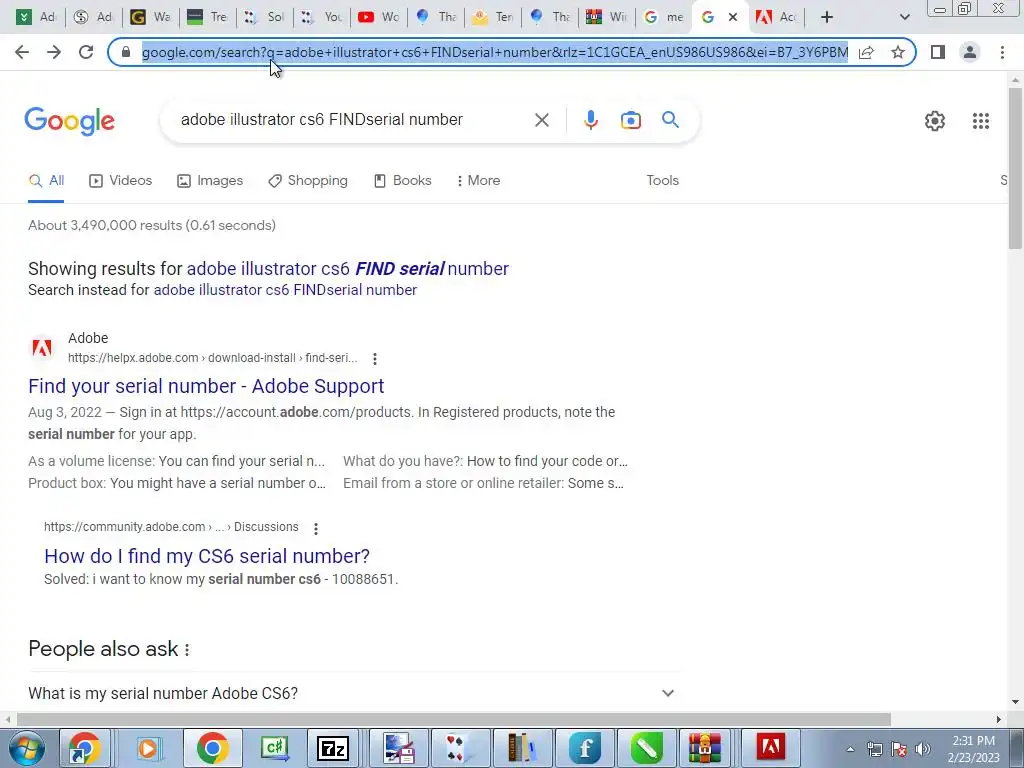
Task: Switch to the Google 'me' tab
Action: [x=664, y=17]
